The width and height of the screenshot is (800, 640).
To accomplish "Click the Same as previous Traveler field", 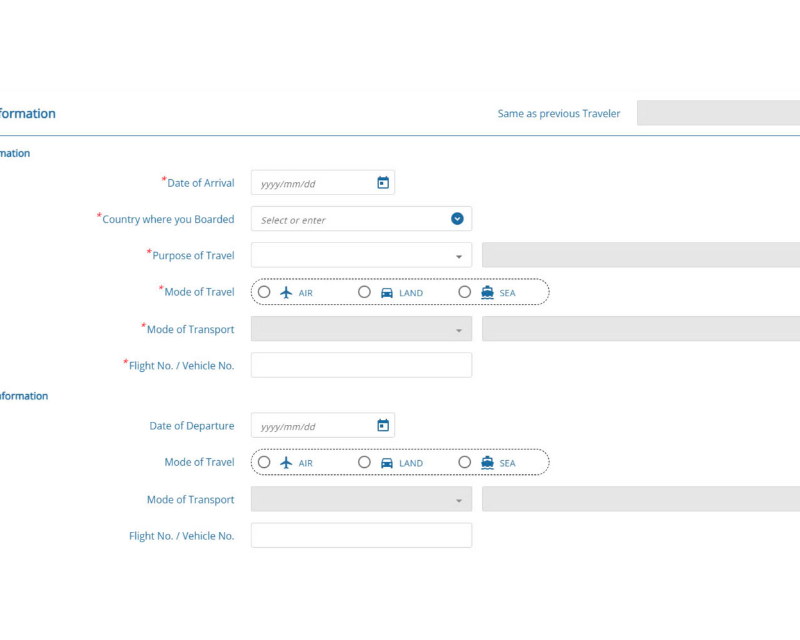I will (x=718, y=113).
